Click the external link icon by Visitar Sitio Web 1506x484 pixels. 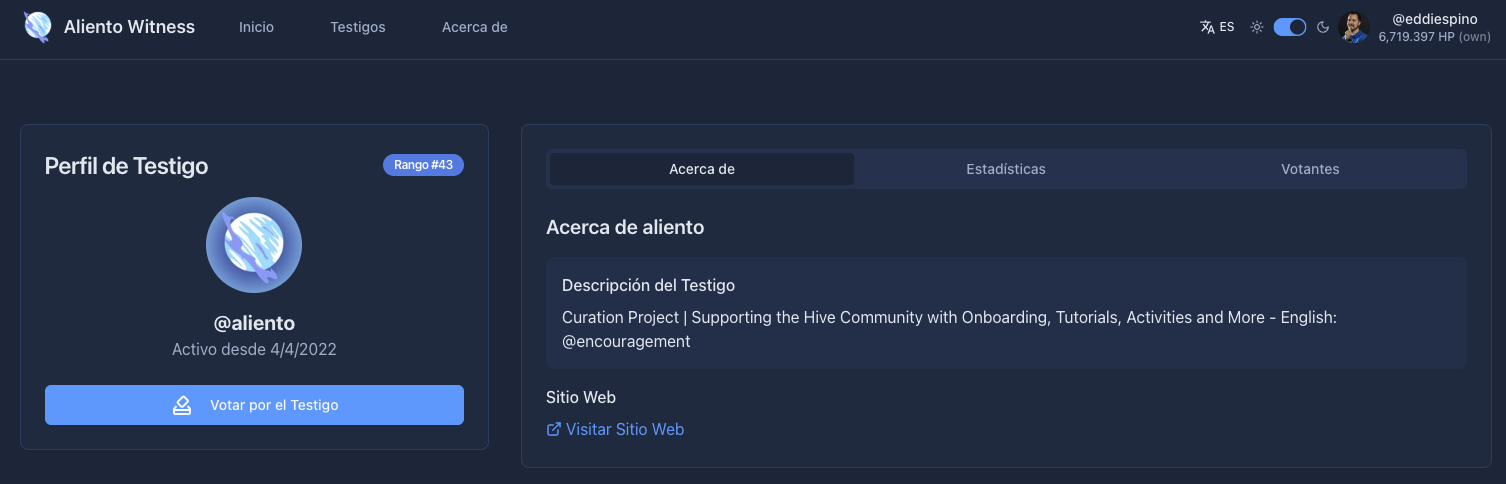point(553,429)
